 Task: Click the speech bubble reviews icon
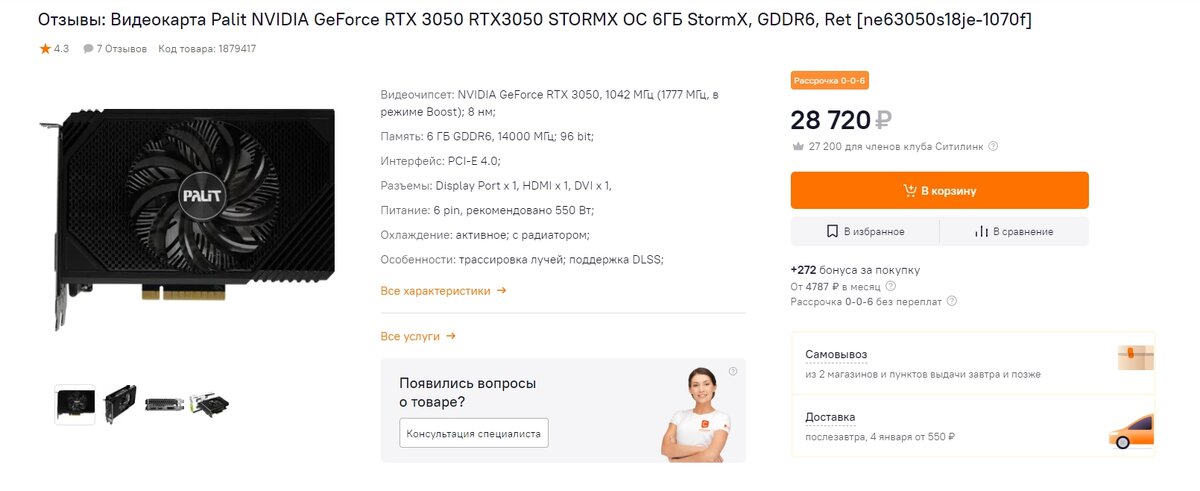tap(88, 48)
